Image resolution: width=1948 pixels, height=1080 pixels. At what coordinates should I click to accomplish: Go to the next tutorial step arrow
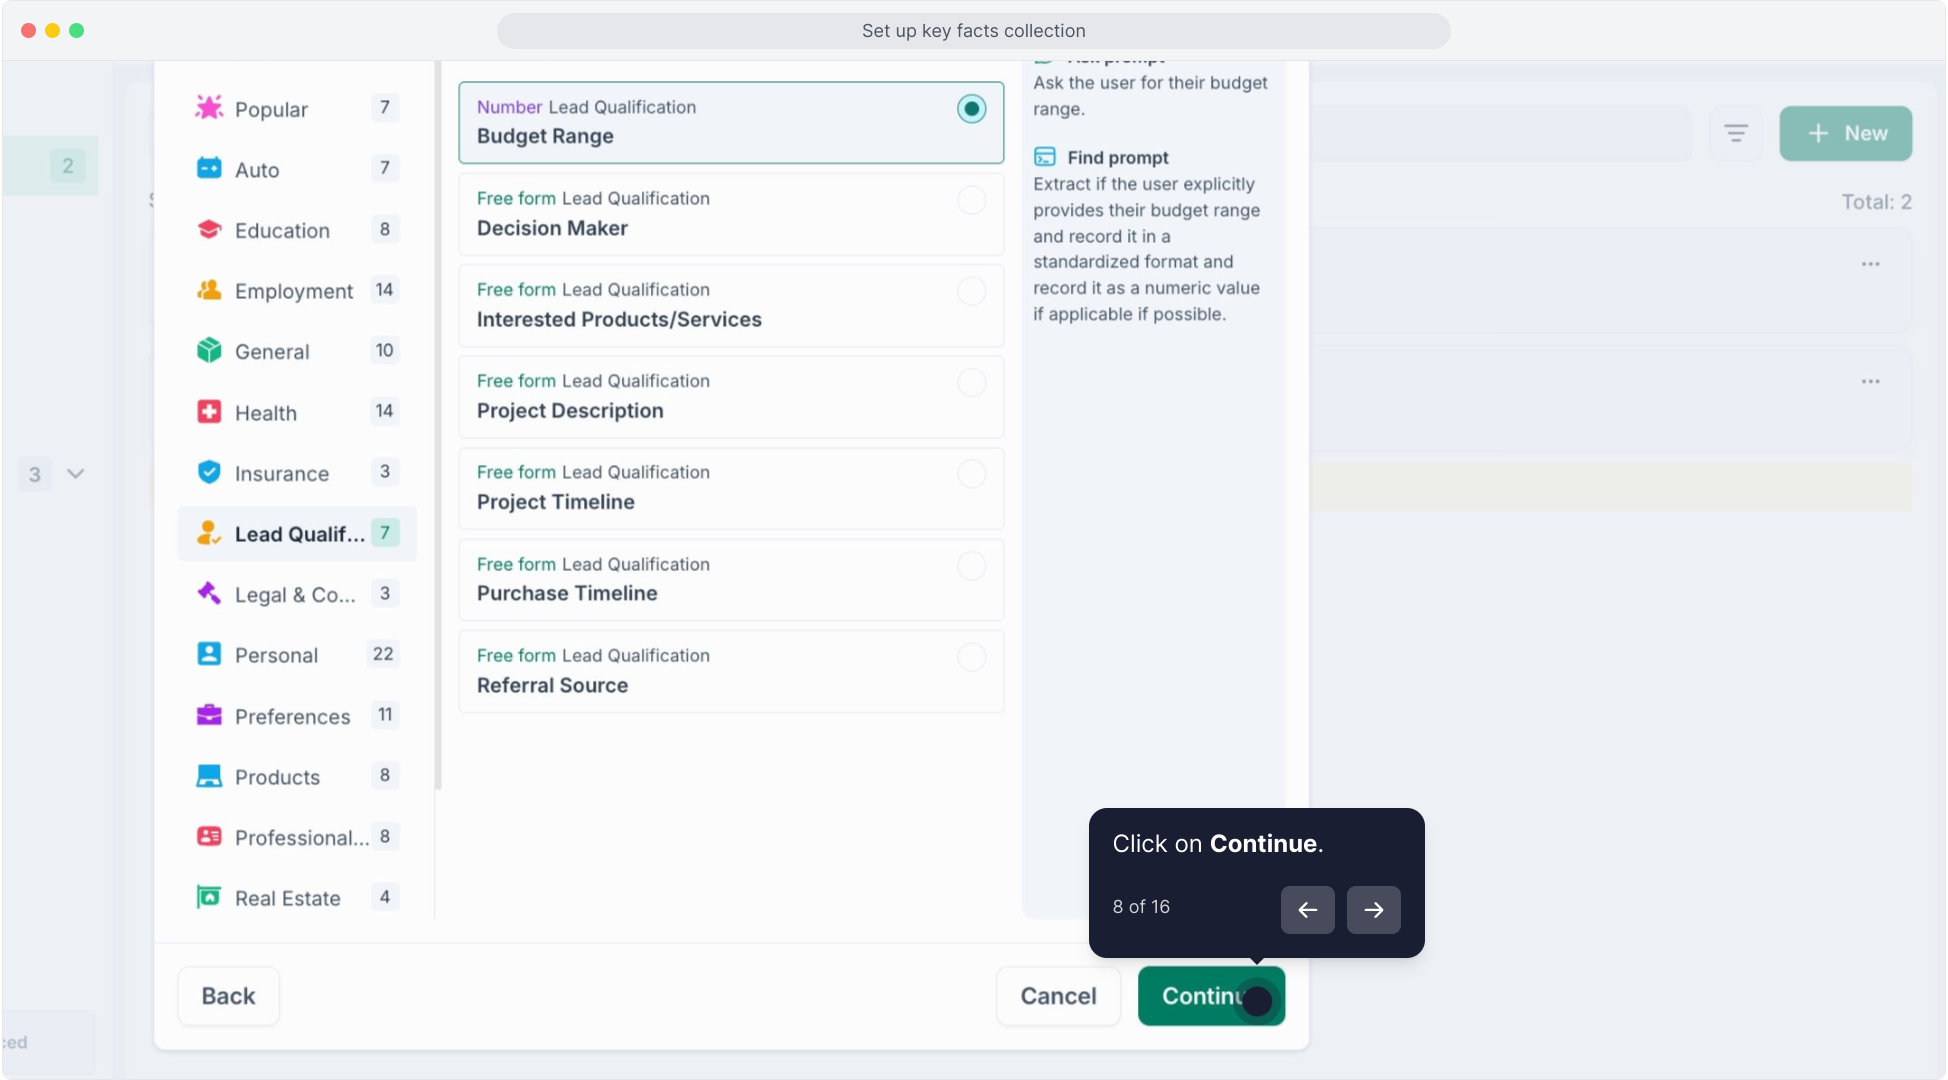[1373, 910]
